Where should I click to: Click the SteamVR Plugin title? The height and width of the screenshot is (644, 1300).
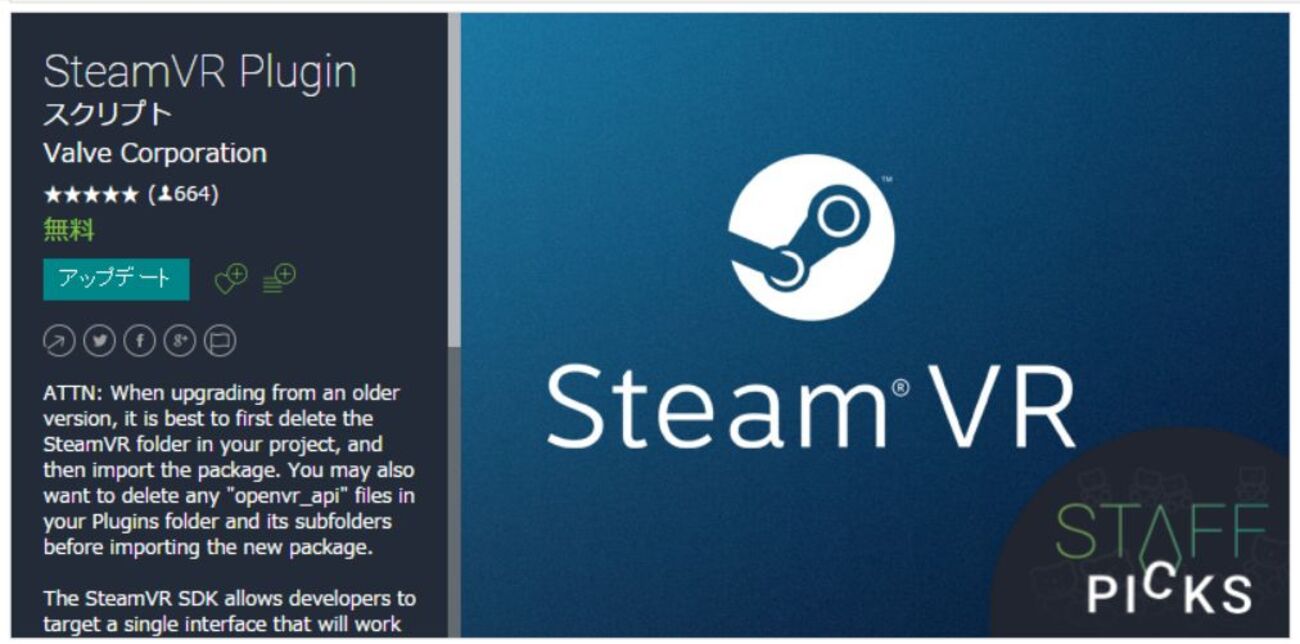click(x=200, y=72)
